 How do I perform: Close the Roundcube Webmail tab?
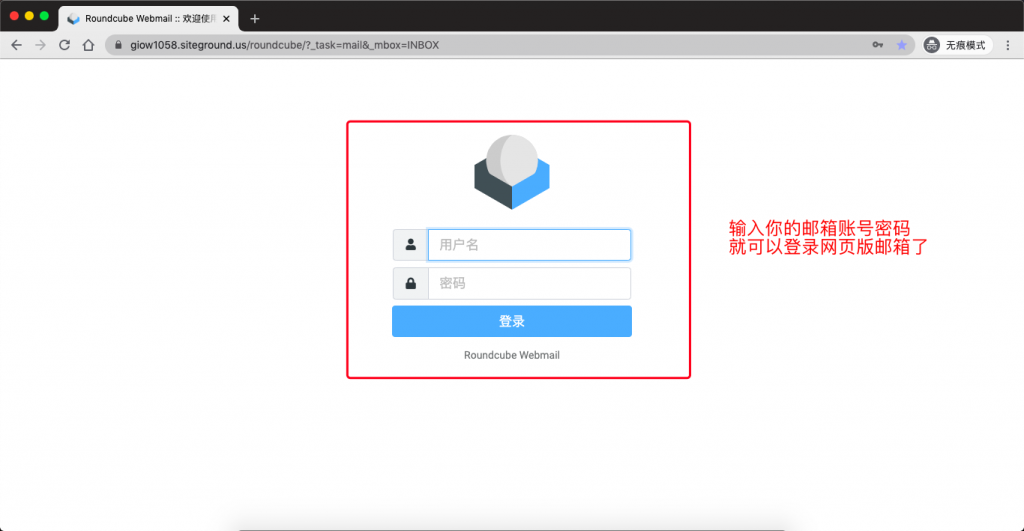(x=226, y=19)
